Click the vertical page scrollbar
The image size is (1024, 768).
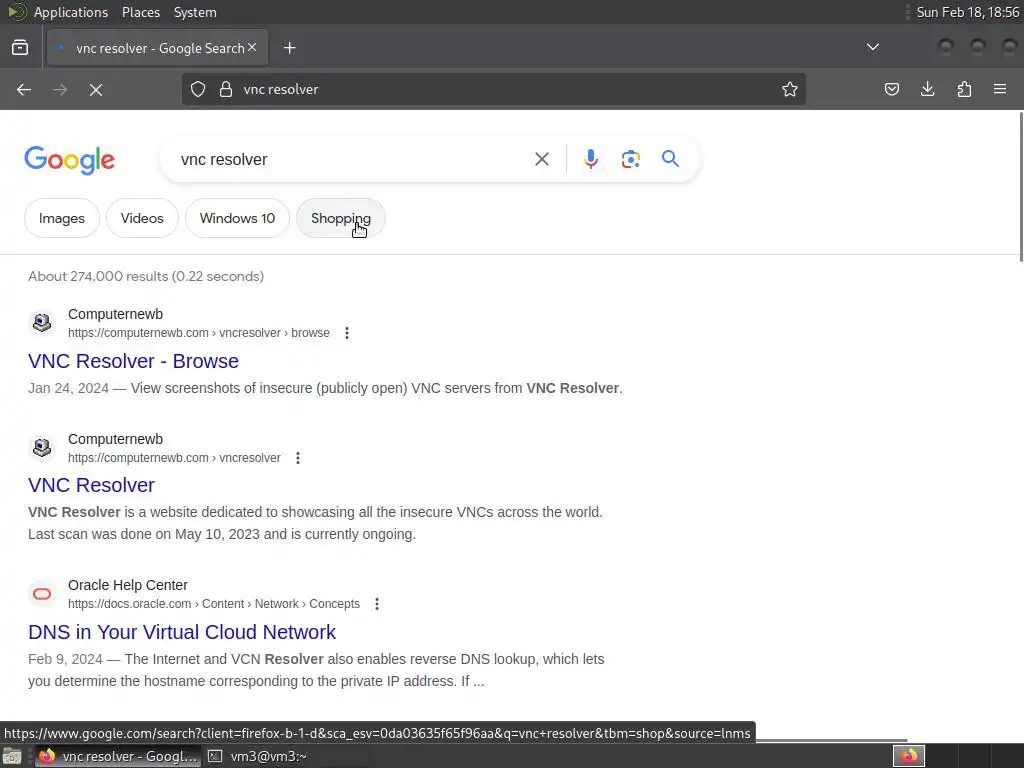(1021, 187)
